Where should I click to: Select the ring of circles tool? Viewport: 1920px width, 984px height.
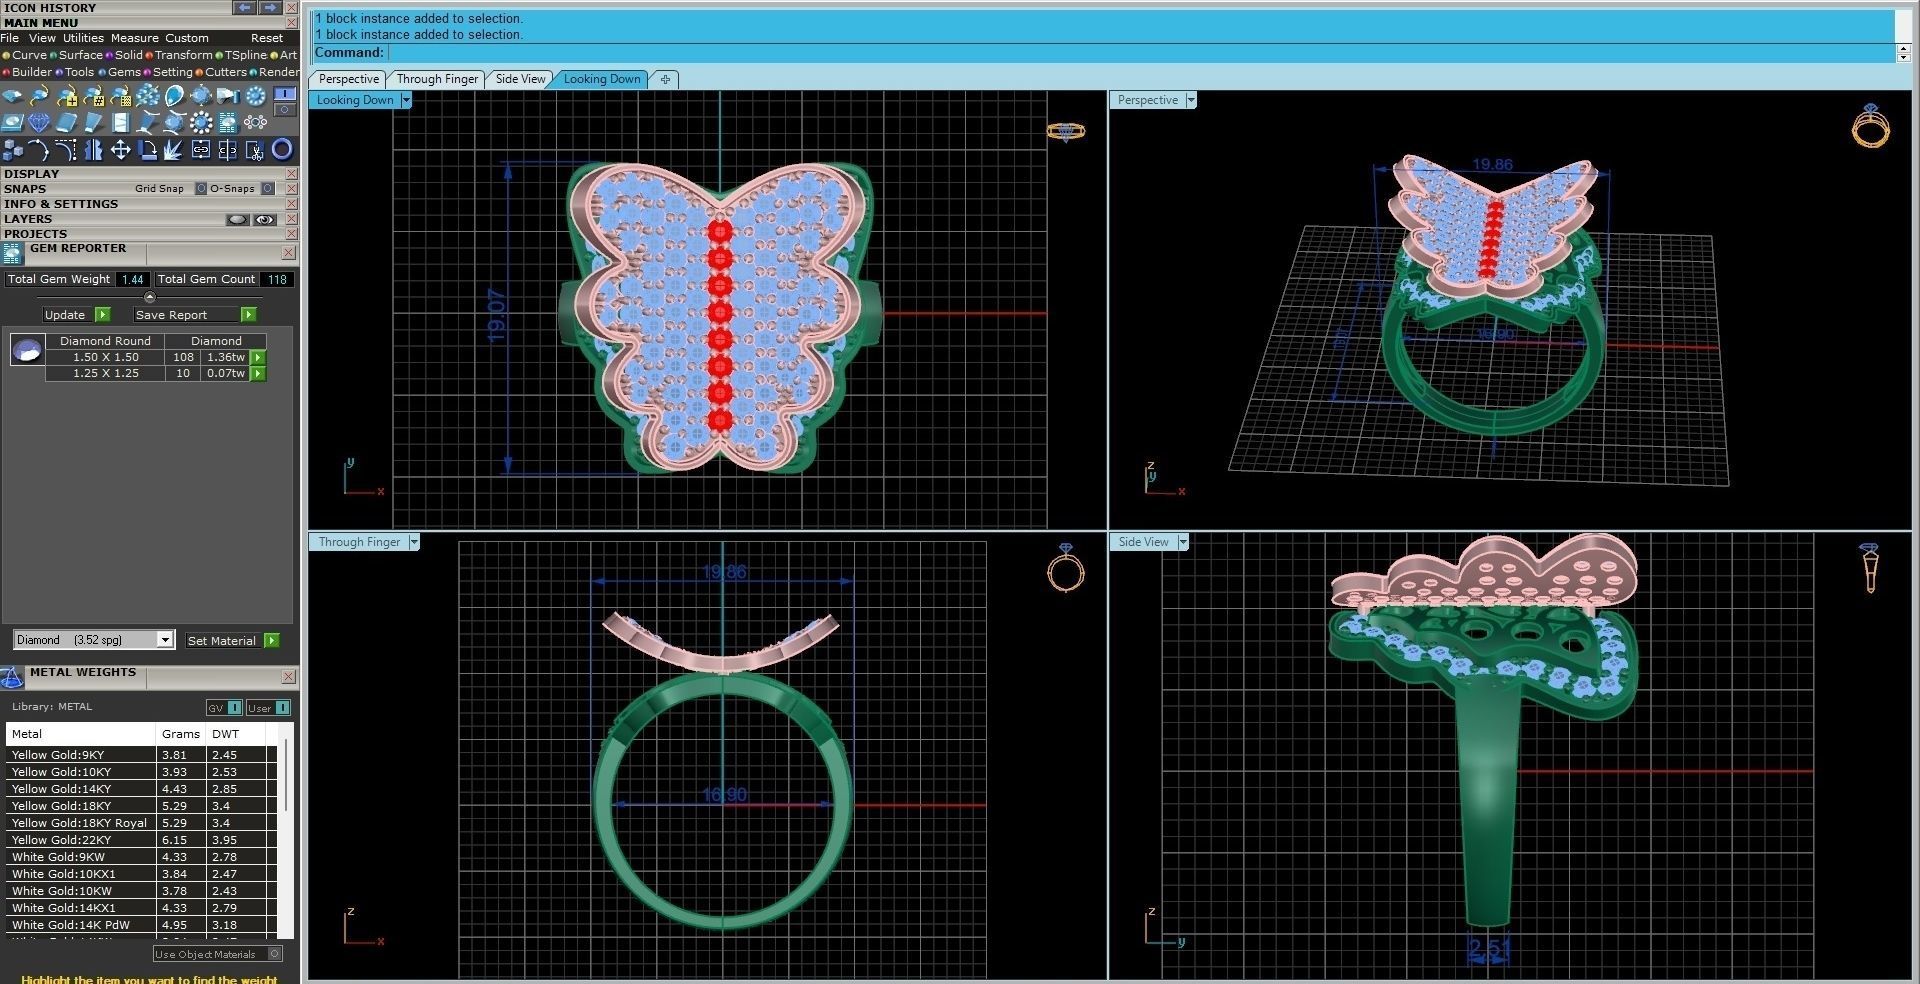[255, 122]
